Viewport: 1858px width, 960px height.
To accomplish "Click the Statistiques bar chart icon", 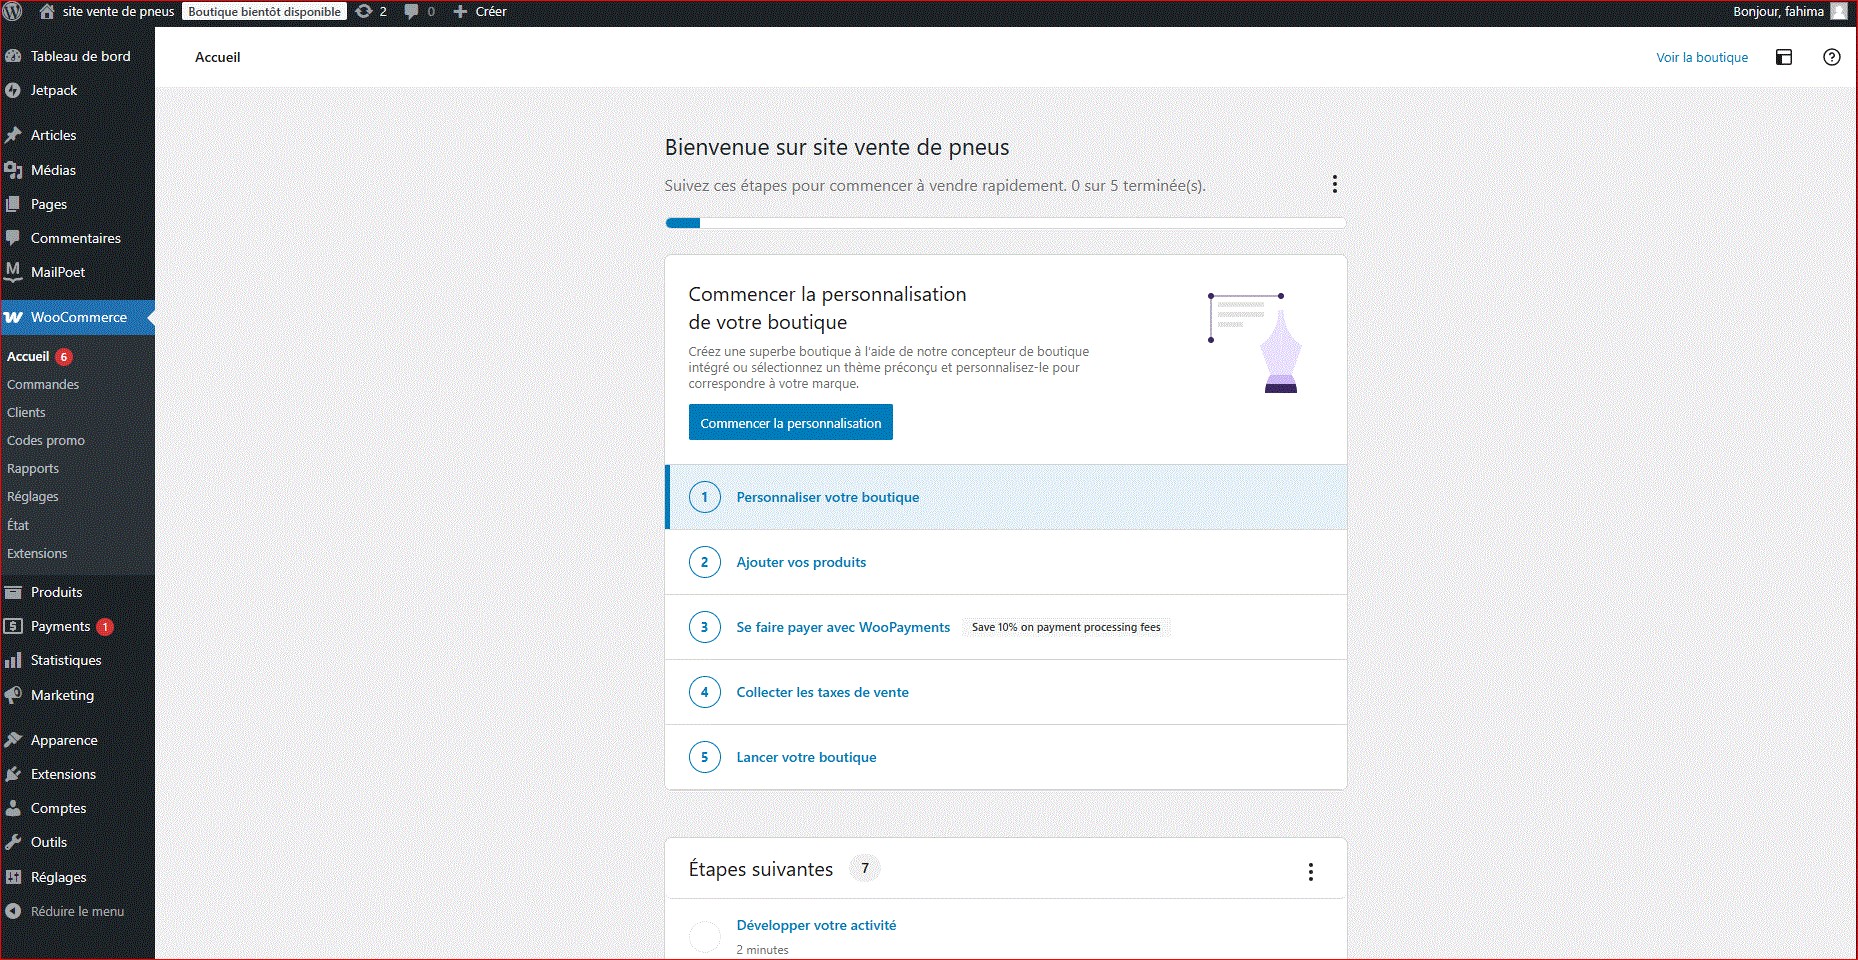I will (x=13, y=660).
